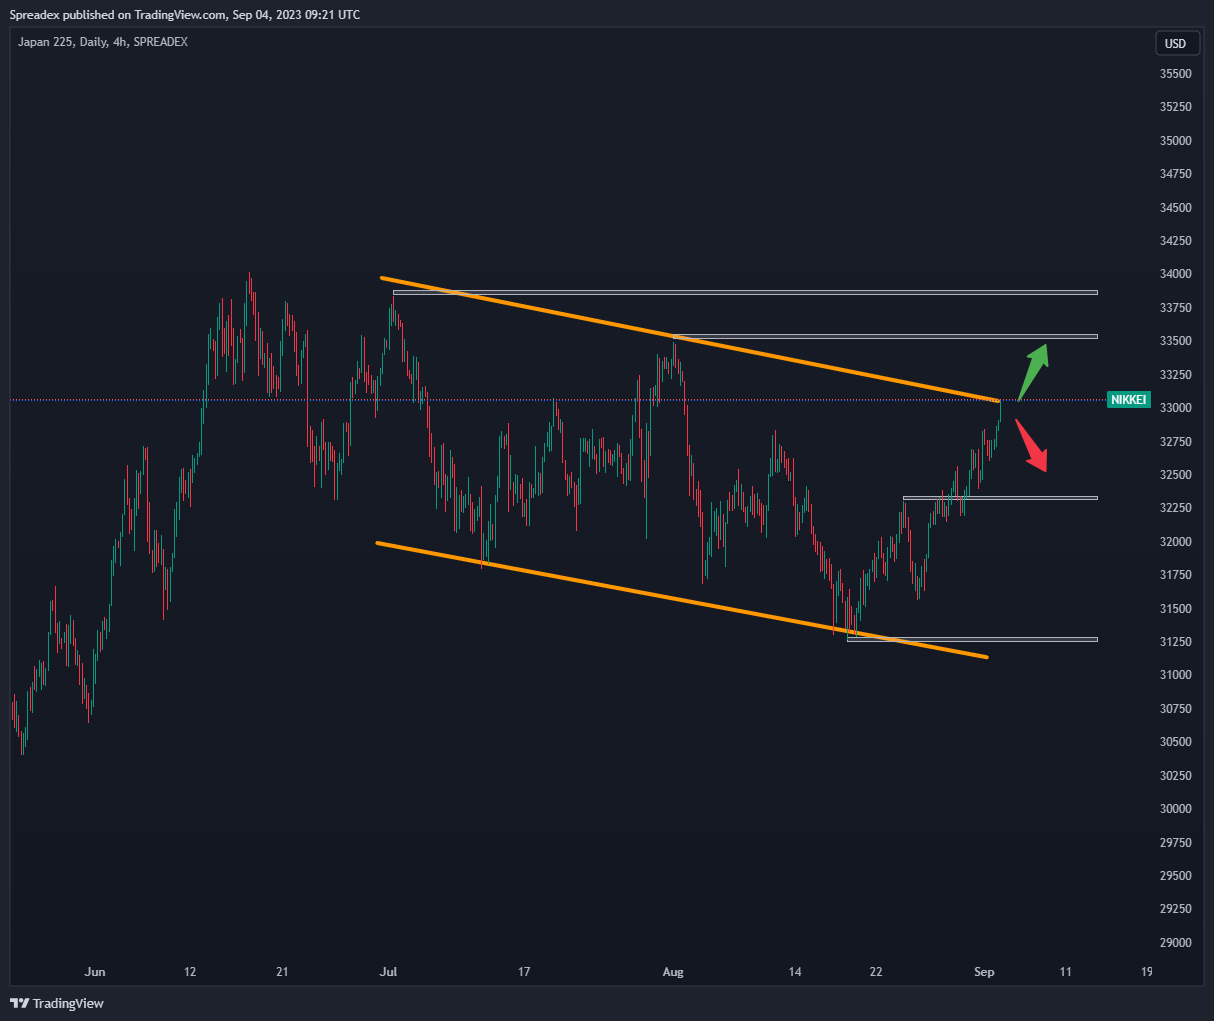Click the 17 date axis label
Viewport: 1214px width, 1021px height.
click(x=524, y=972)
